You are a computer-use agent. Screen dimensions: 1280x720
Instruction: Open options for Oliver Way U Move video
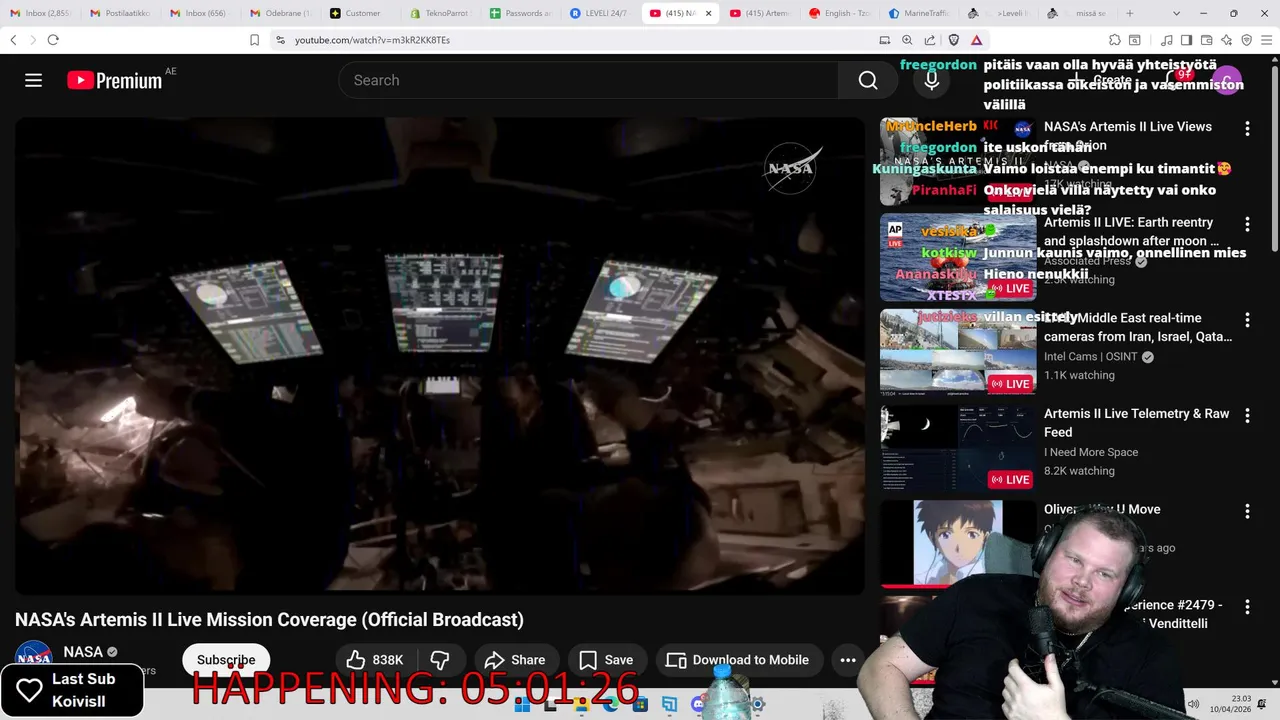click(1247, 511)
